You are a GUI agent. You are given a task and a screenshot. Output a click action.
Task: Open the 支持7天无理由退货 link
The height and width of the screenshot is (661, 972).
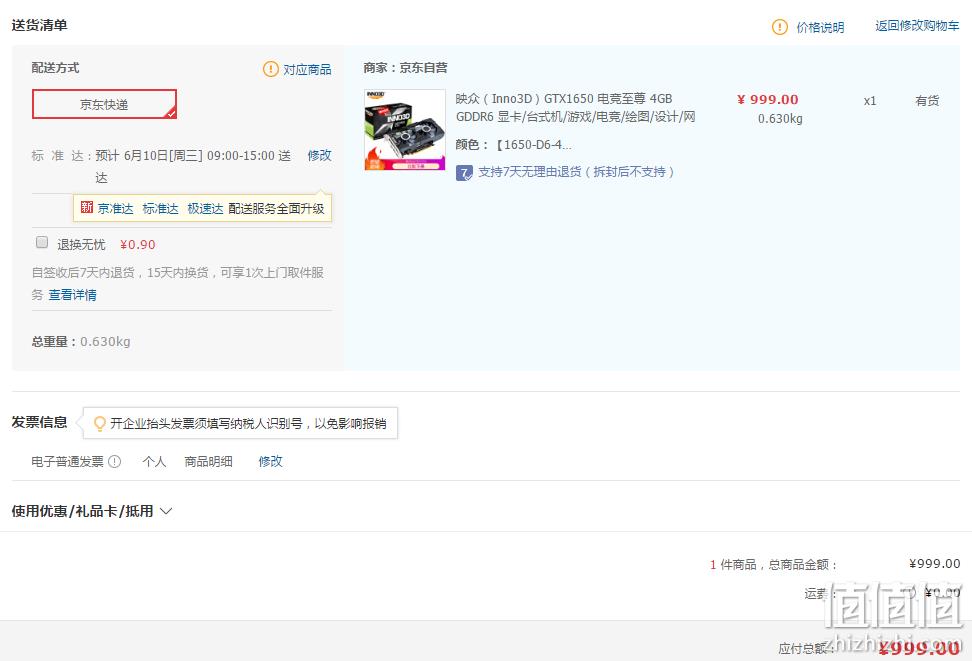coord(576,172)
